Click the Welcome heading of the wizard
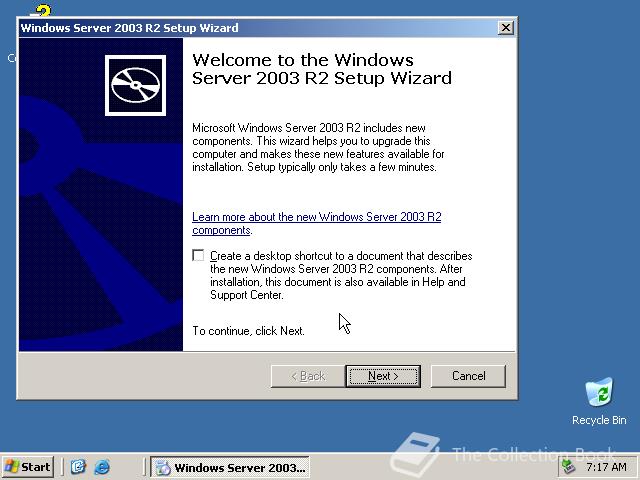The height and width of the screenshot is (480, 640). (322, 69)
